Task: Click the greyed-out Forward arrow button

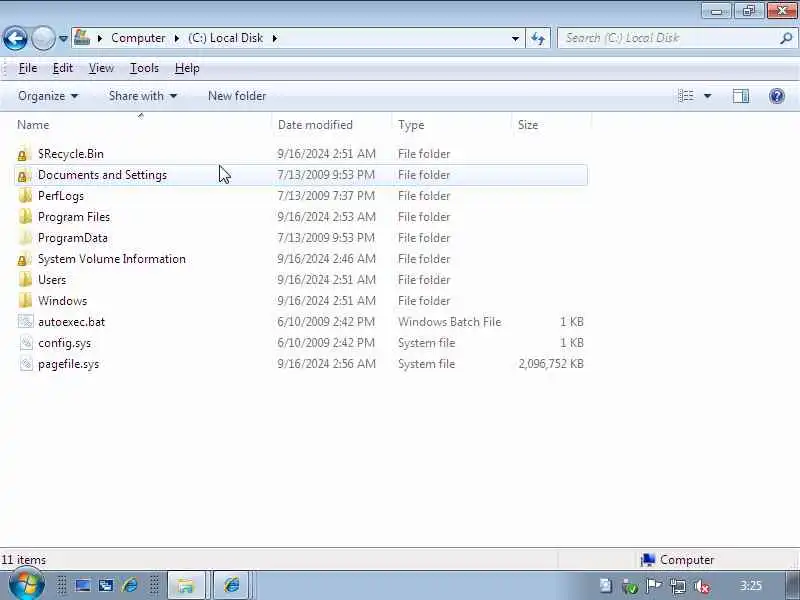Action: 43,38
